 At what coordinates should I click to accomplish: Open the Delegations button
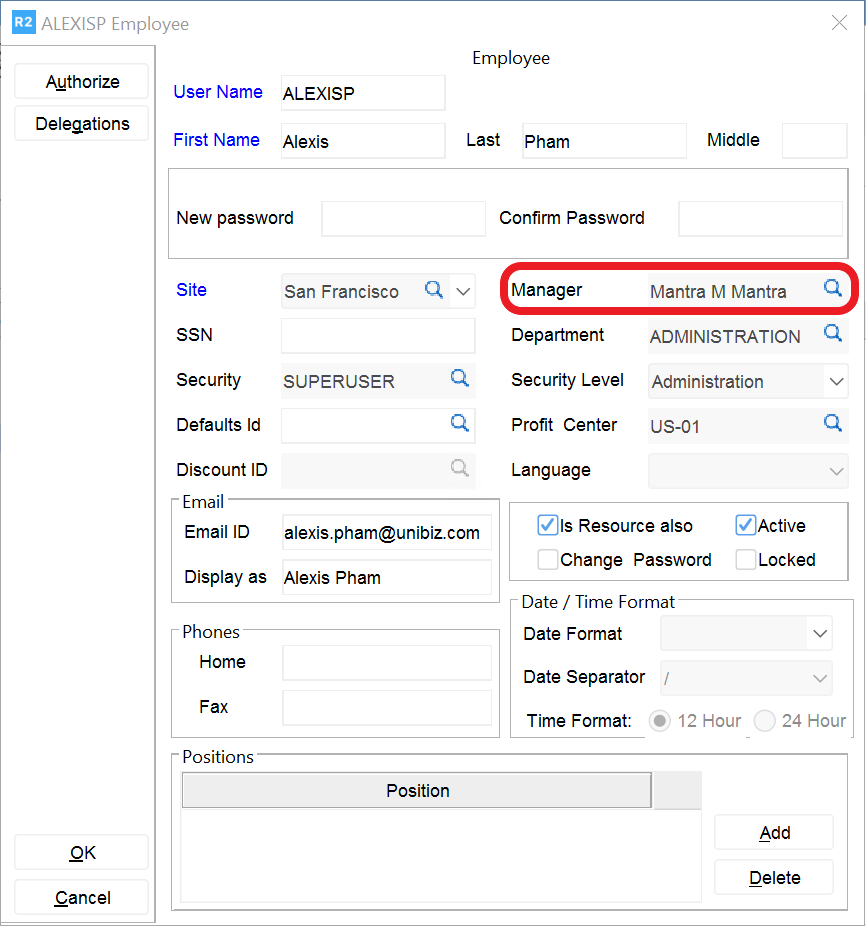click(82, 124)
